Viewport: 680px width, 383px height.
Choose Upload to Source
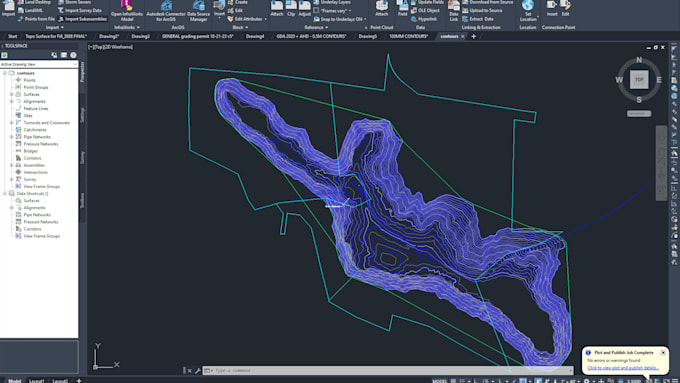[x=482, y=10]
